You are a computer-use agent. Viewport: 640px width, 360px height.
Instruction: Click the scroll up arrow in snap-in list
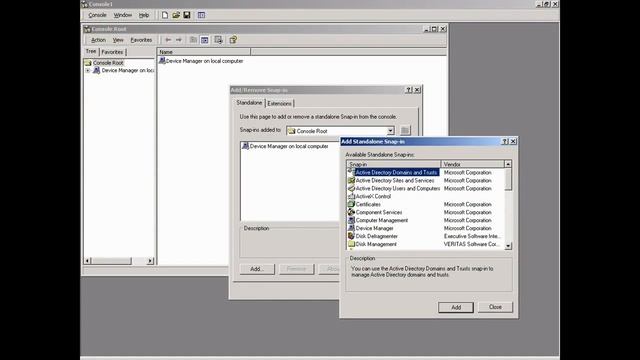(x=508, y=164)
